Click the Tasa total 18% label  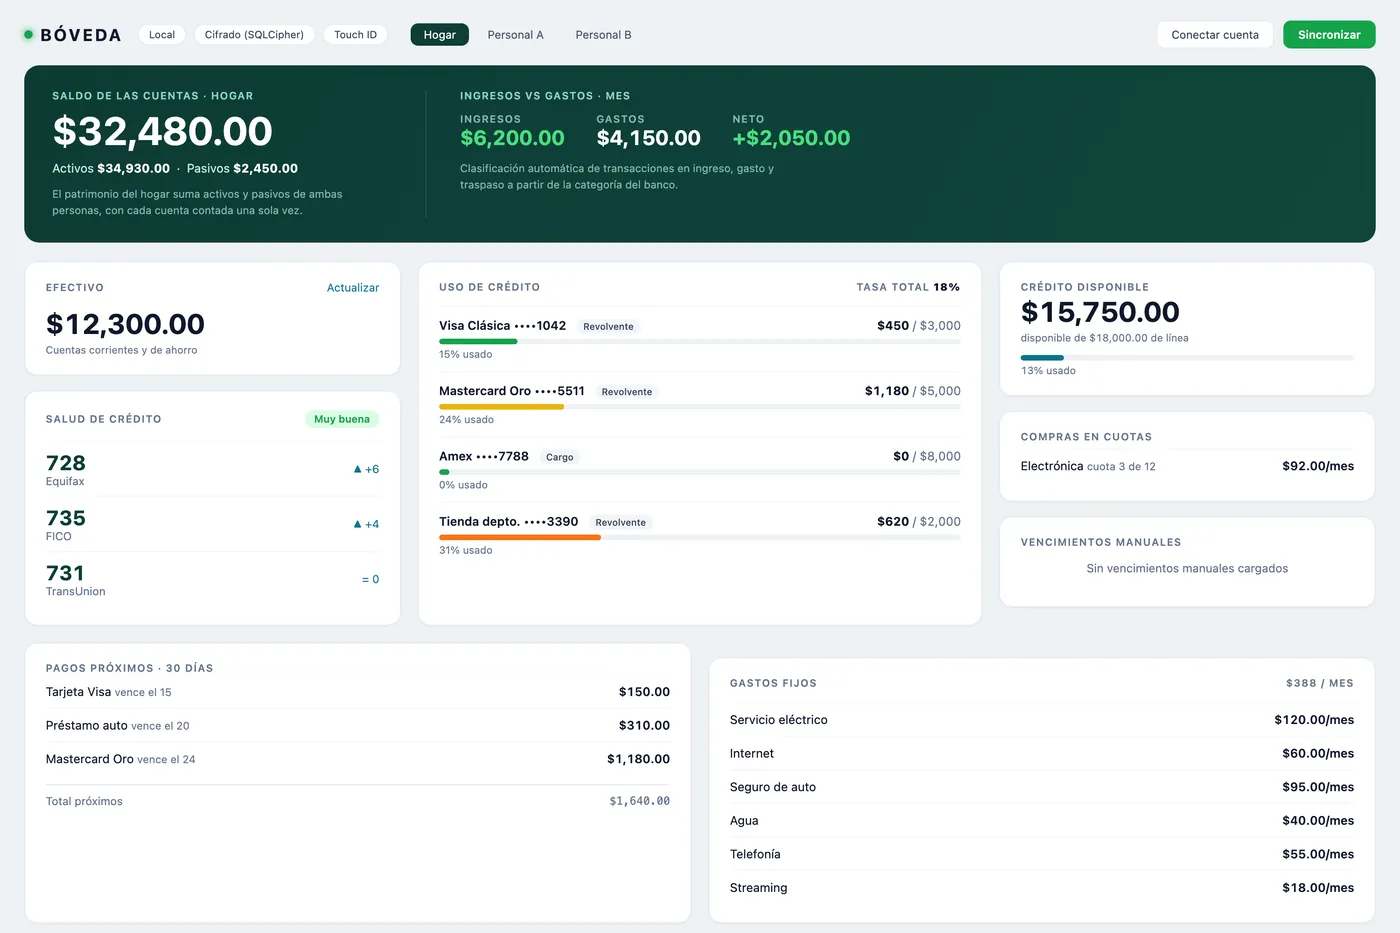(908, 287)
